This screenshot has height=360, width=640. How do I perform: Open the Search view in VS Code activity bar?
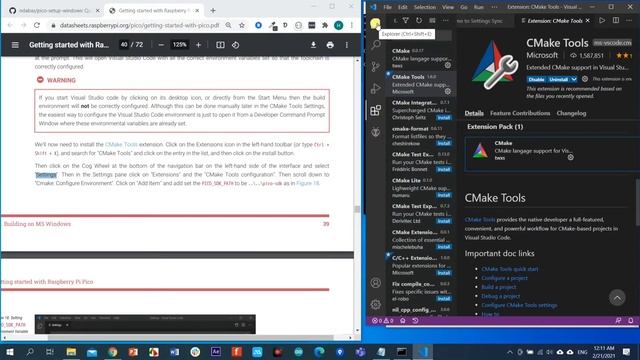376,44
